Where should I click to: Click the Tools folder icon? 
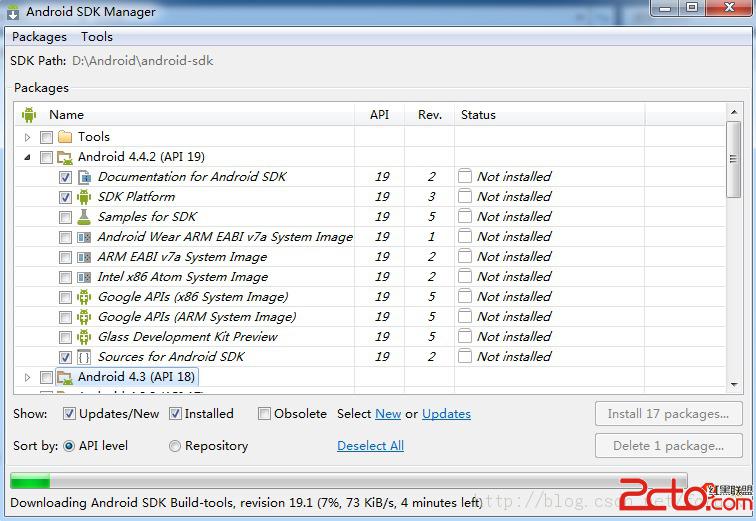[x=65, y=137]
